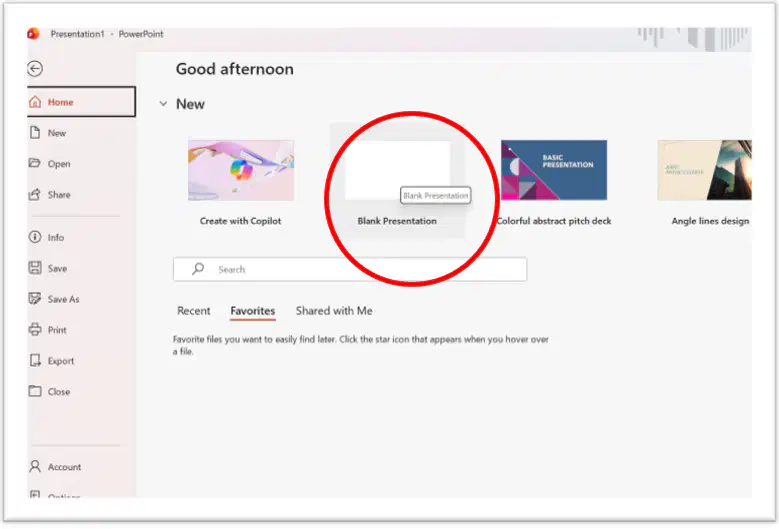Click the Save As icon
This screenshot has height=529, width=779.
(35, 299)
